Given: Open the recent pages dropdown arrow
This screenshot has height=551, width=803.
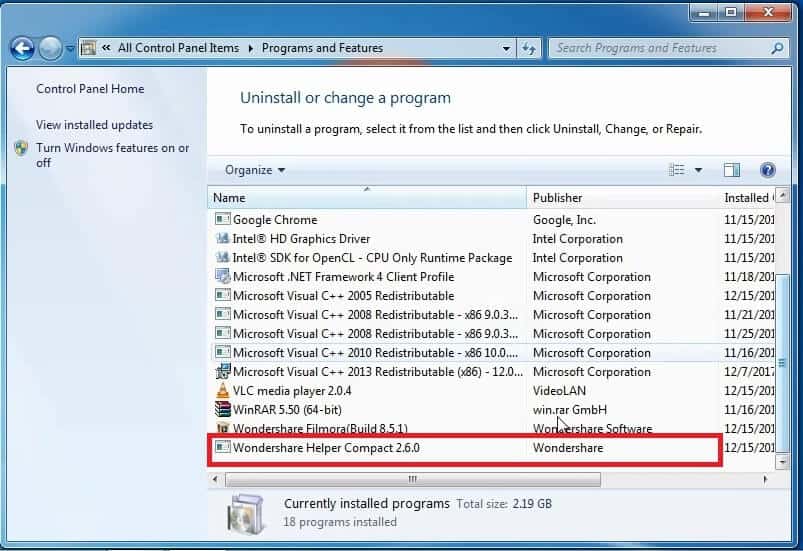Looking at the screenshot, I should (x=70, y=49).
